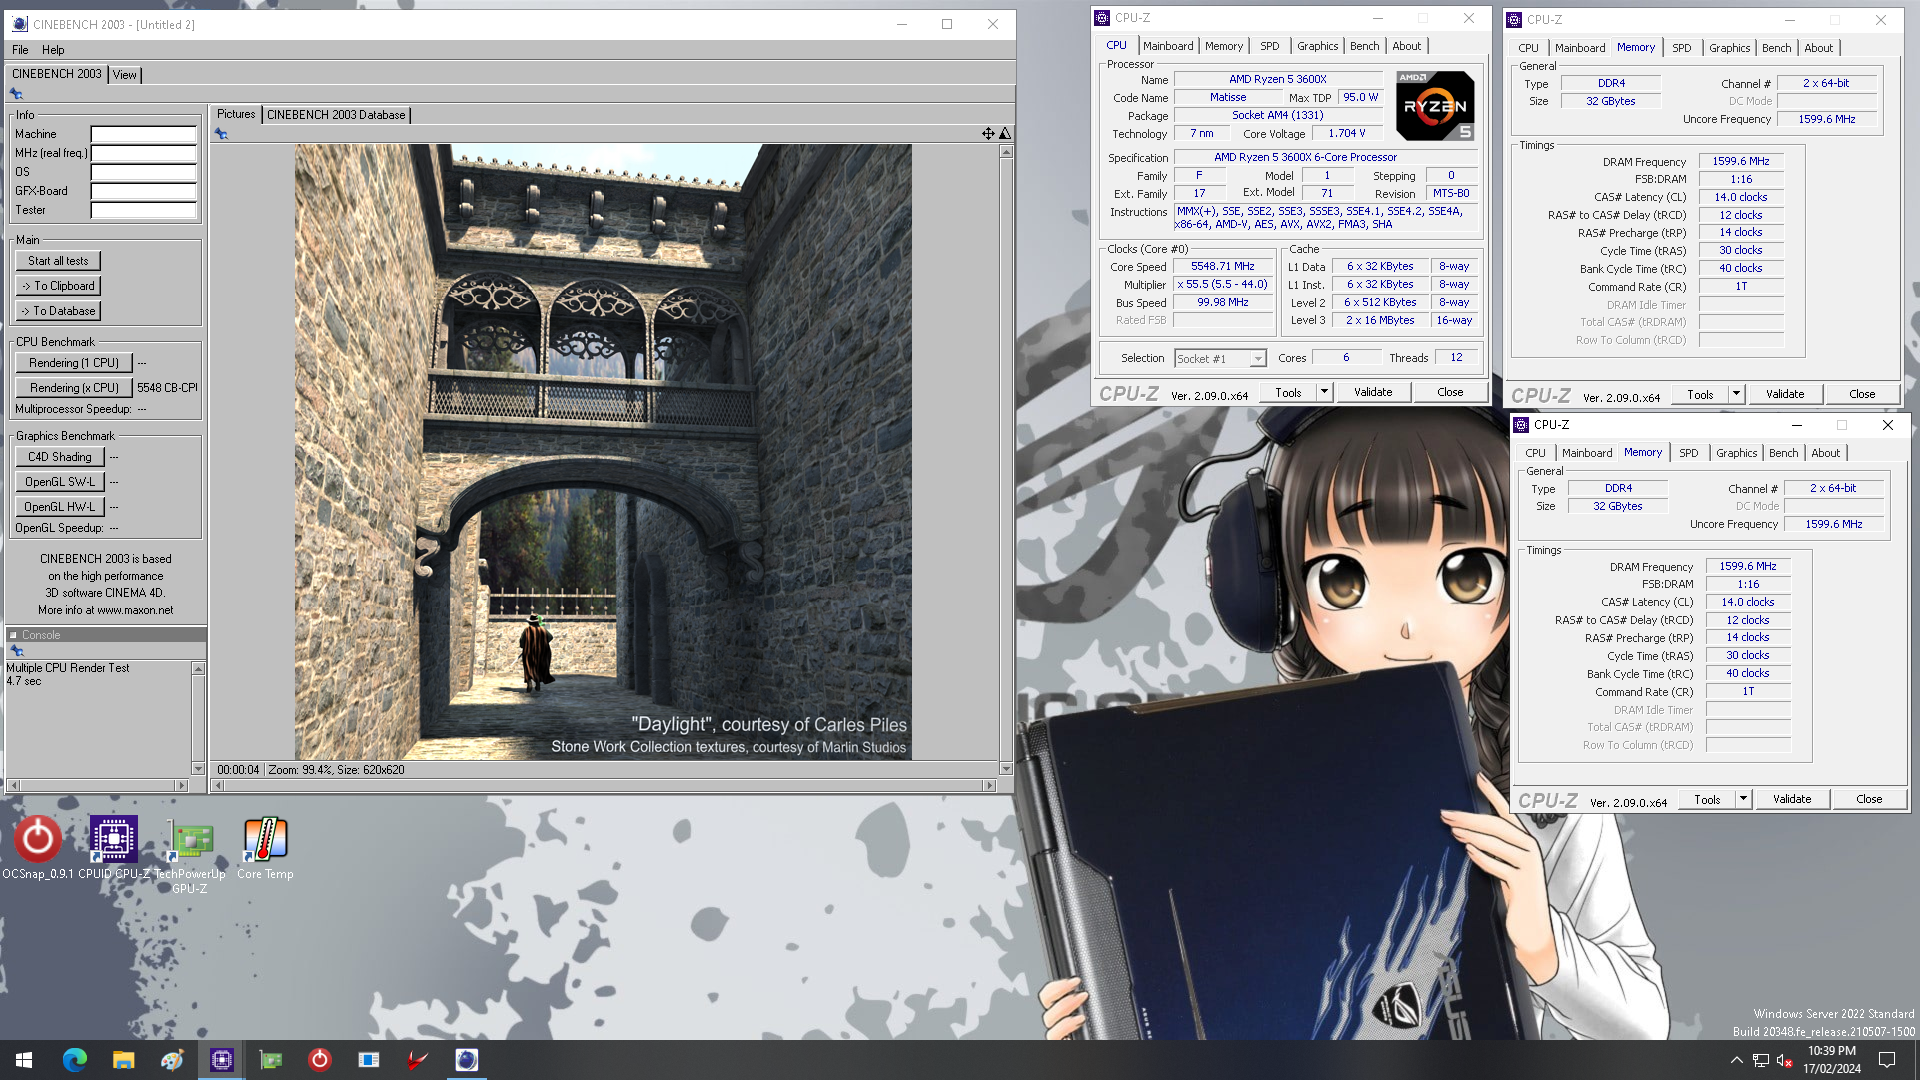Click the OS input field

144,172
